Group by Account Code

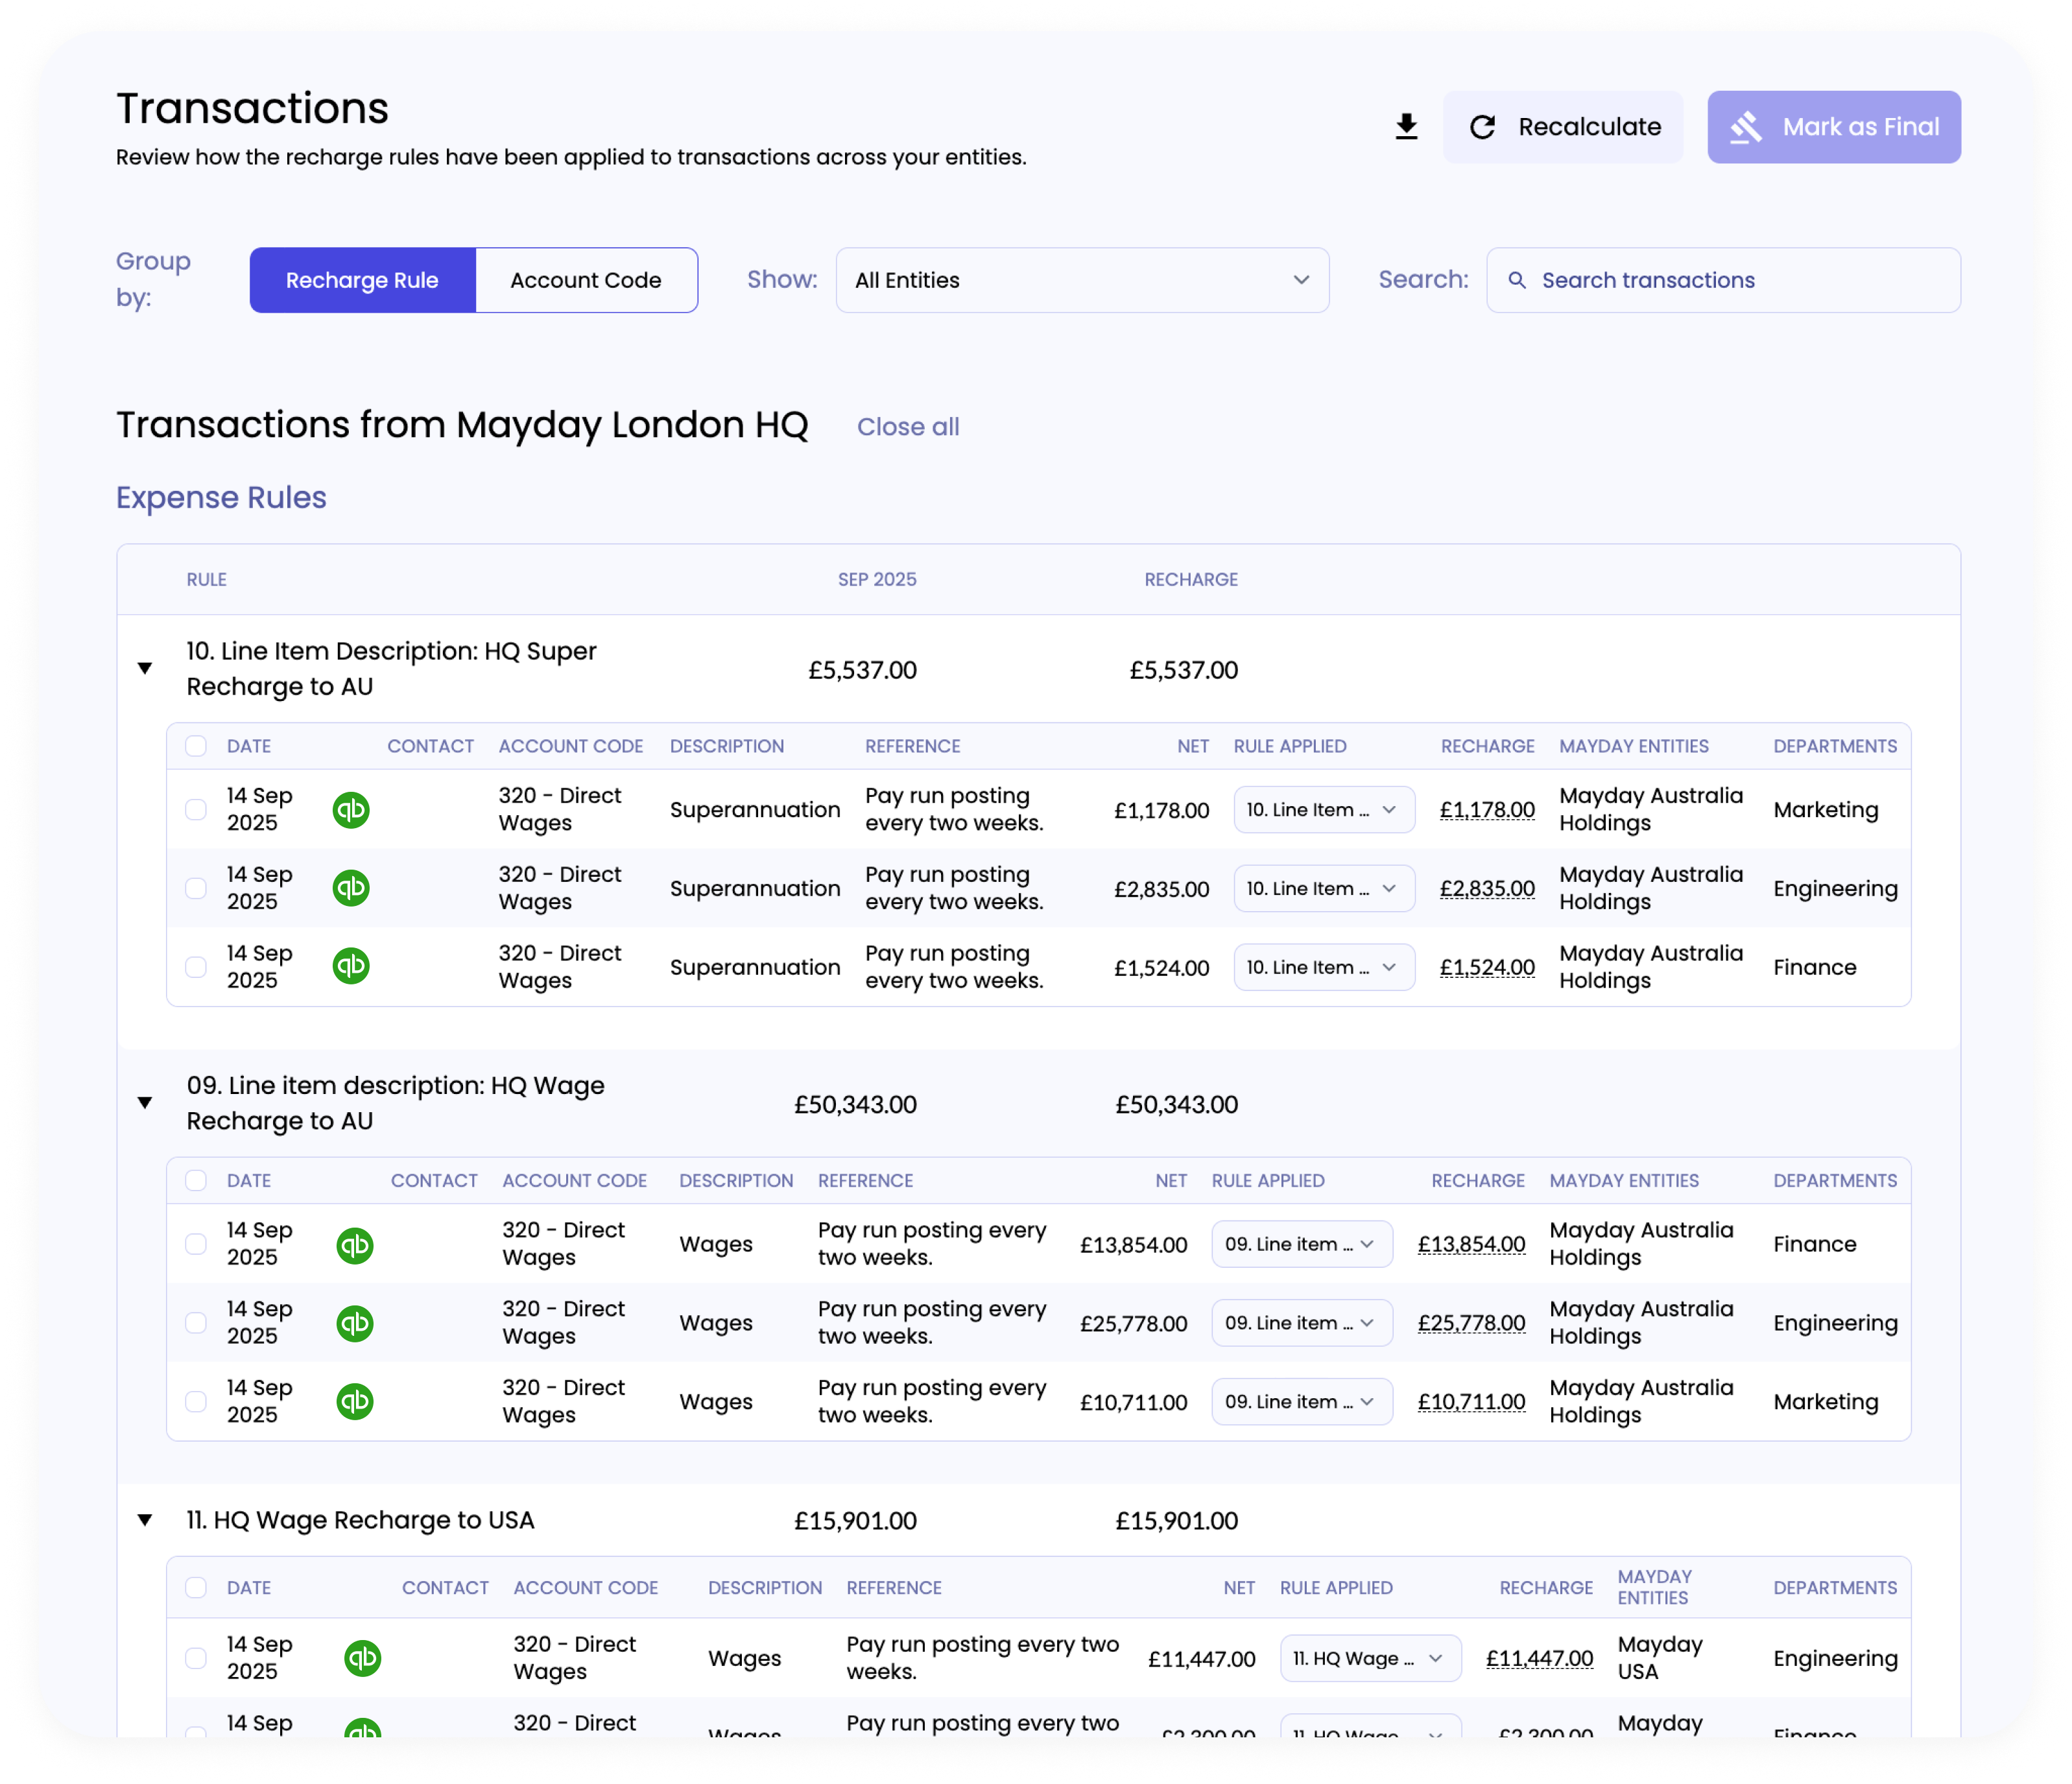point(586,280)
